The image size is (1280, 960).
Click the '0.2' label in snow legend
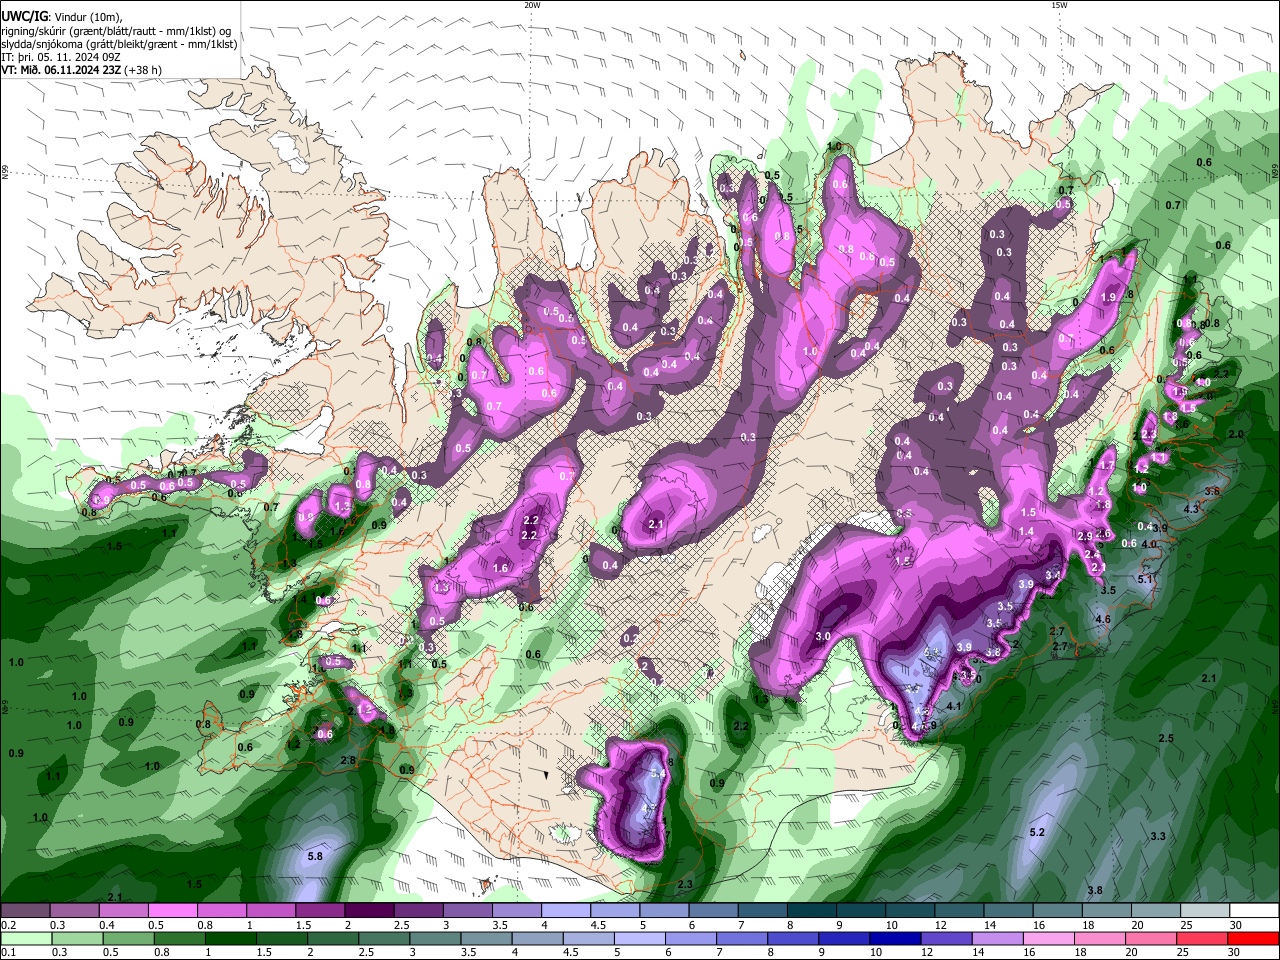coord(9,925)
